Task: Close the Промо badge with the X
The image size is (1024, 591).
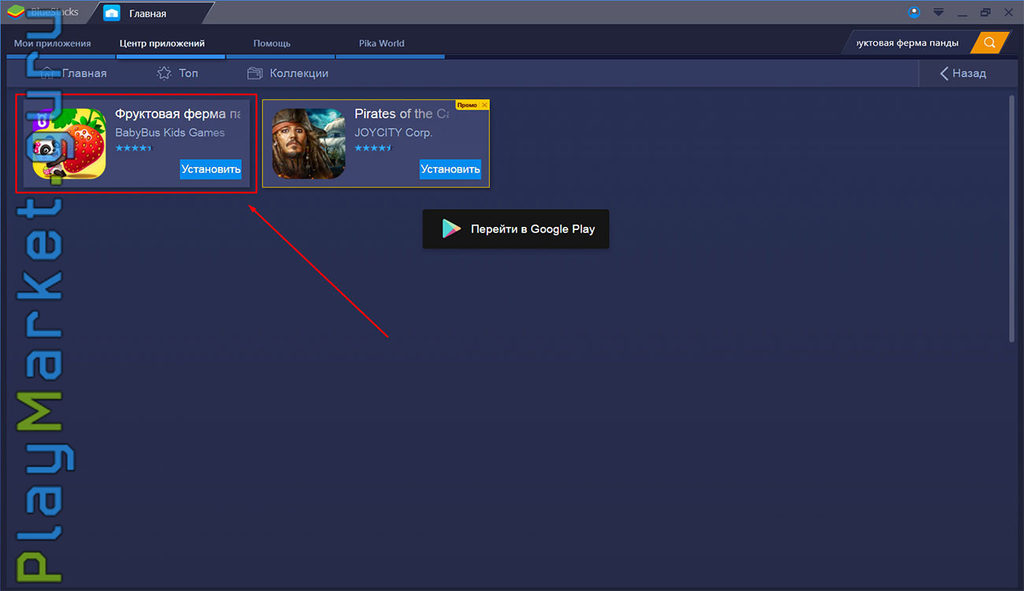Action: point(484,105)
